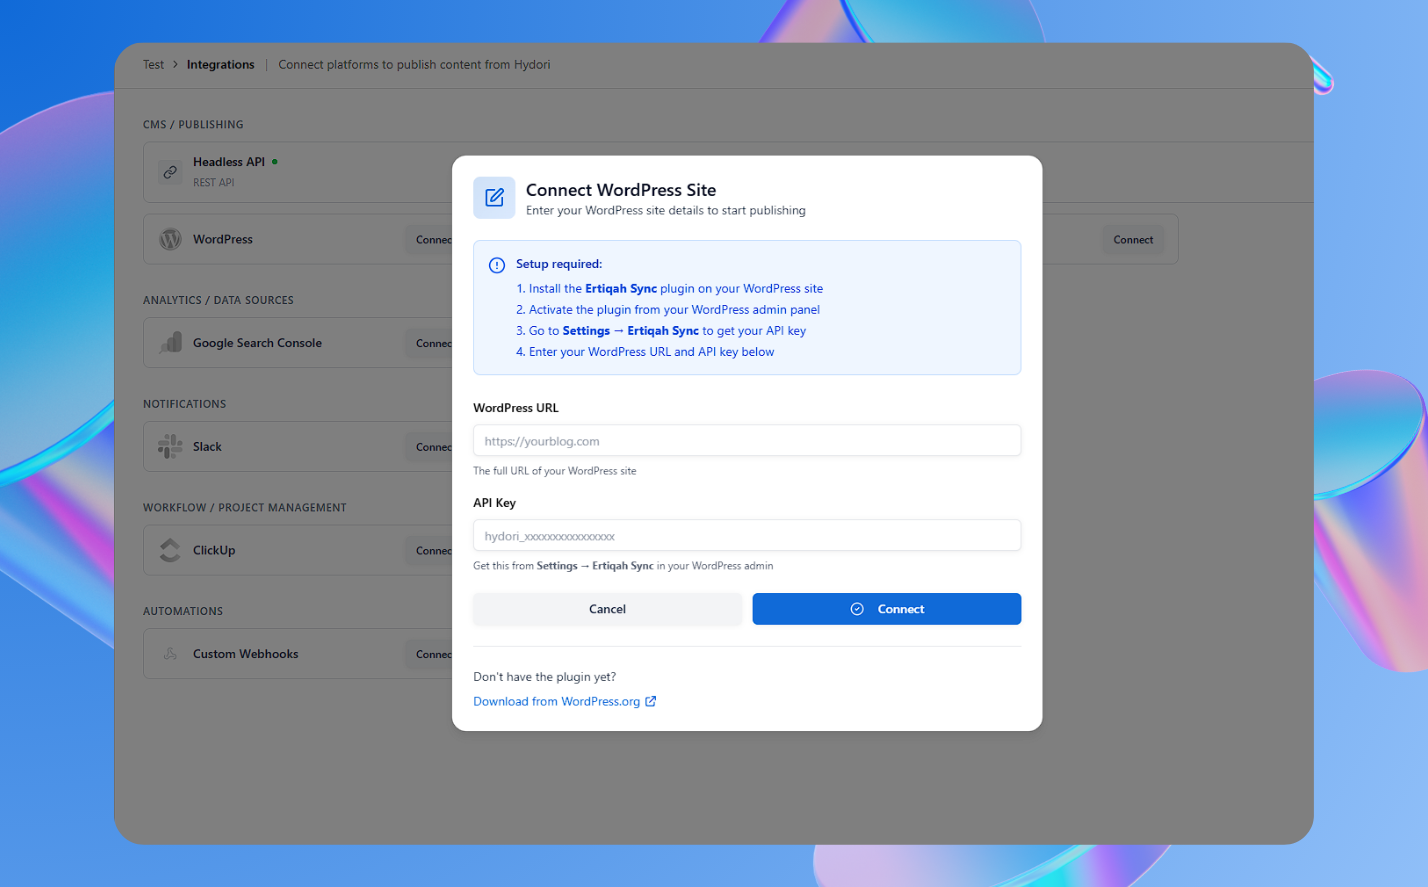
Task: Select Integrations in the breadcrumb
Action: click(220, 65)
